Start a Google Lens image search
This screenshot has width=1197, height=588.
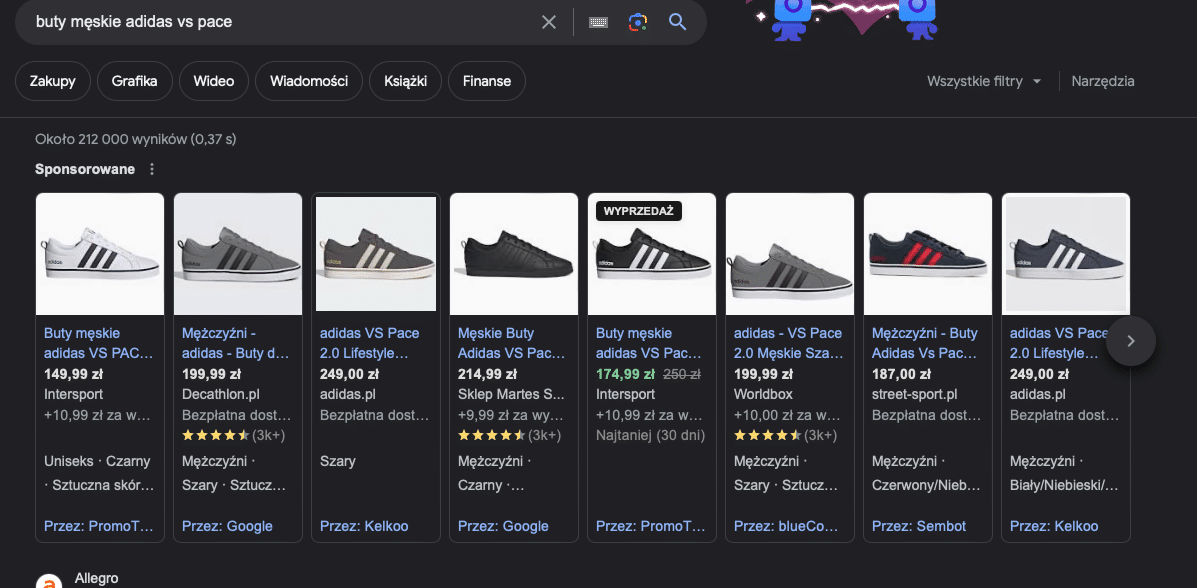[638, 22]
